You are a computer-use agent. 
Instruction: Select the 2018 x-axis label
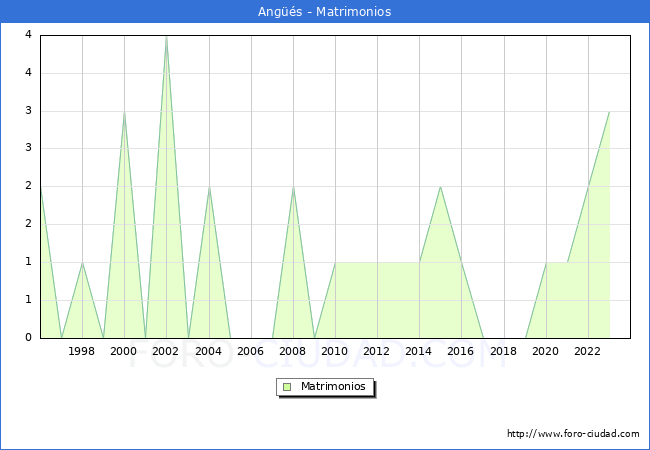click(x=503, y=351)
